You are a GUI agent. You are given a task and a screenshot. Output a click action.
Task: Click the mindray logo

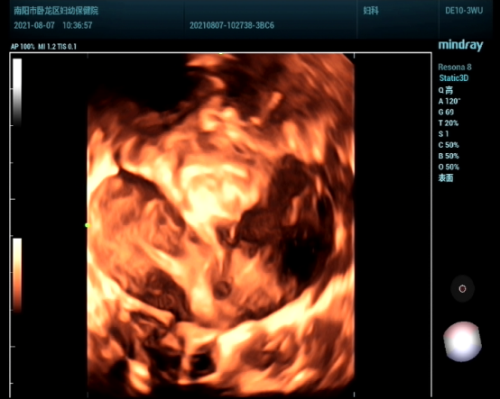(x=460, y=45)
